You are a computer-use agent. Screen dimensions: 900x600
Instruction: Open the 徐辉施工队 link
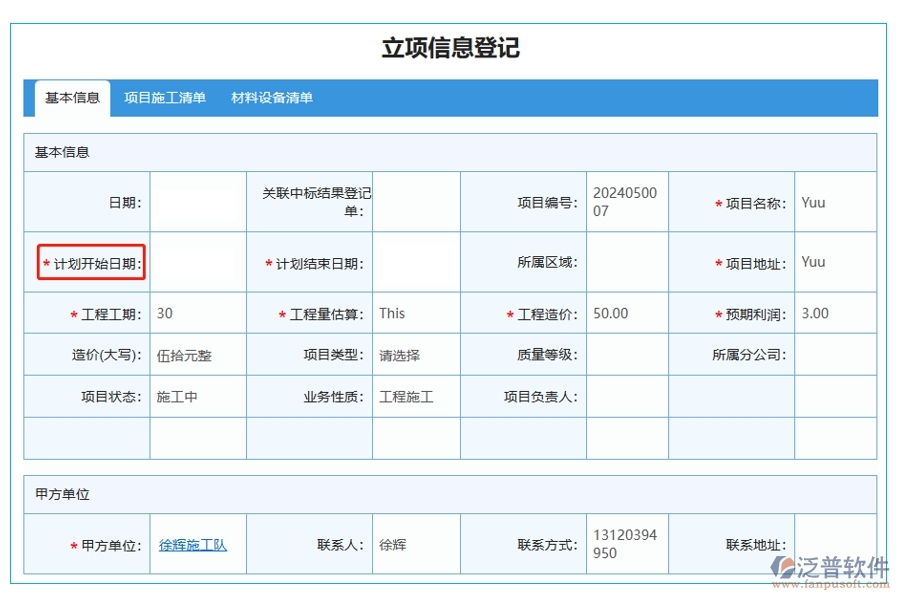[196, 544]
